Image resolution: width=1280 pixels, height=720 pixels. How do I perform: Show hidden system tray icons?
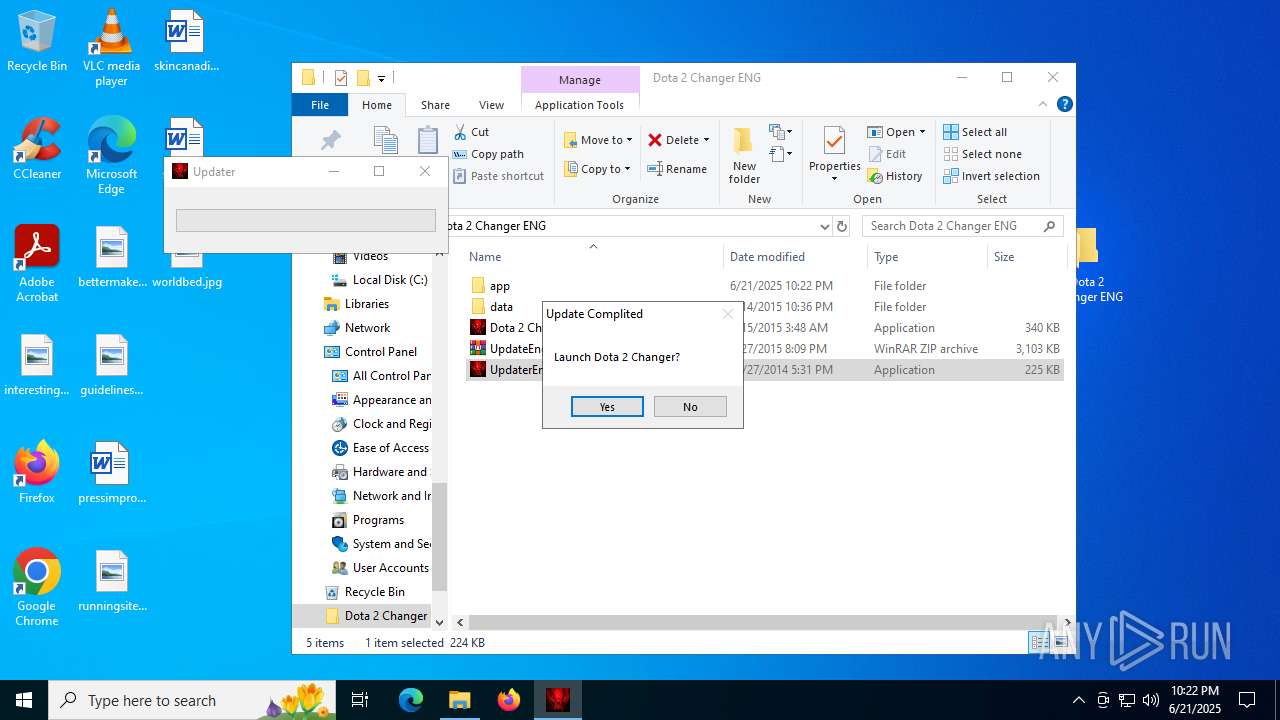[x=1078, y=700]
